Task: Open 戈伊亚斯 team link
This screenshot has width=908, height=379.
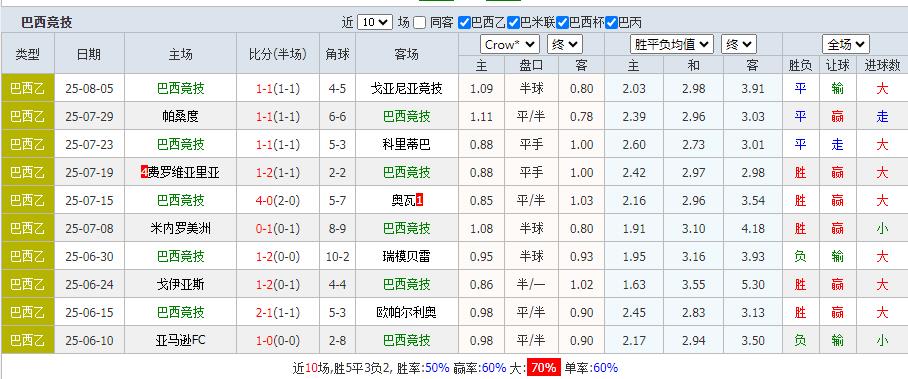Action: coord(181,285)
